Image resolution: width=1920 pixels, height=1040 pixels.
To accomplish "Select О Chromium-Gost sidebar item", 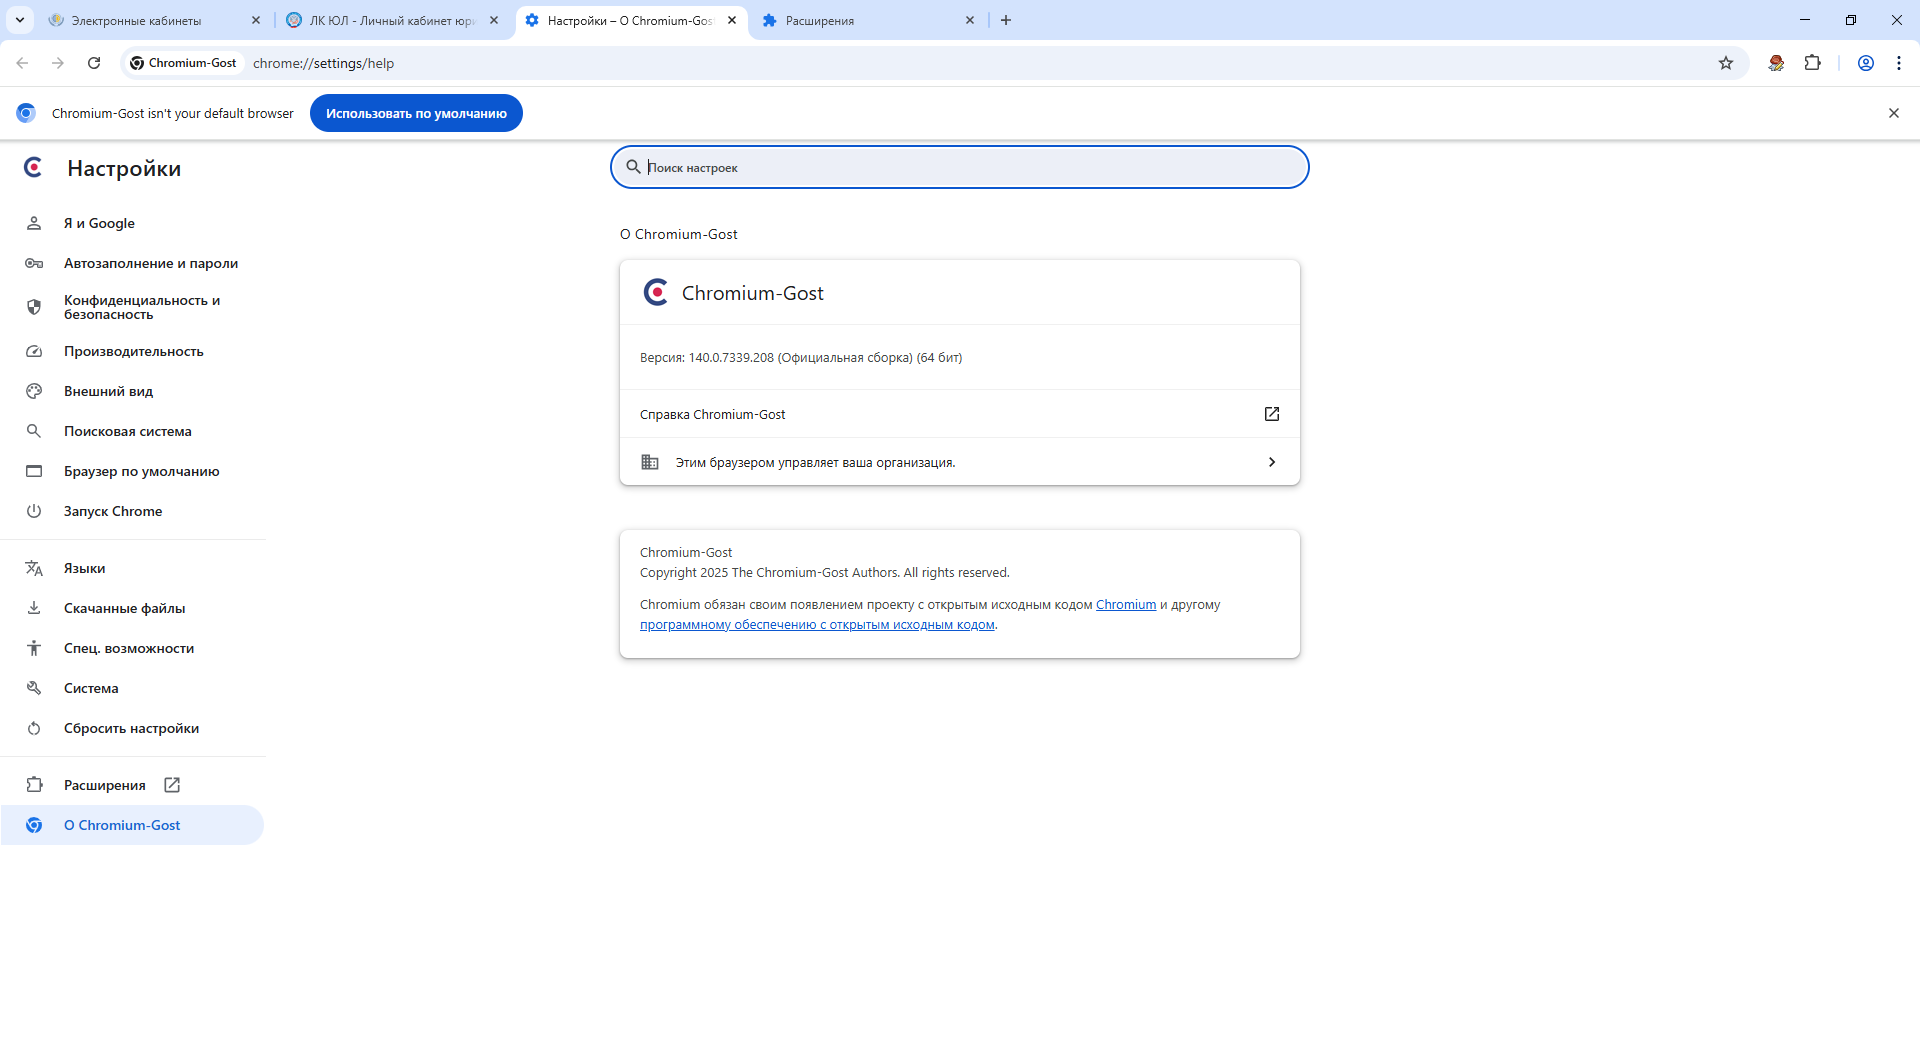I will point(133,825).
